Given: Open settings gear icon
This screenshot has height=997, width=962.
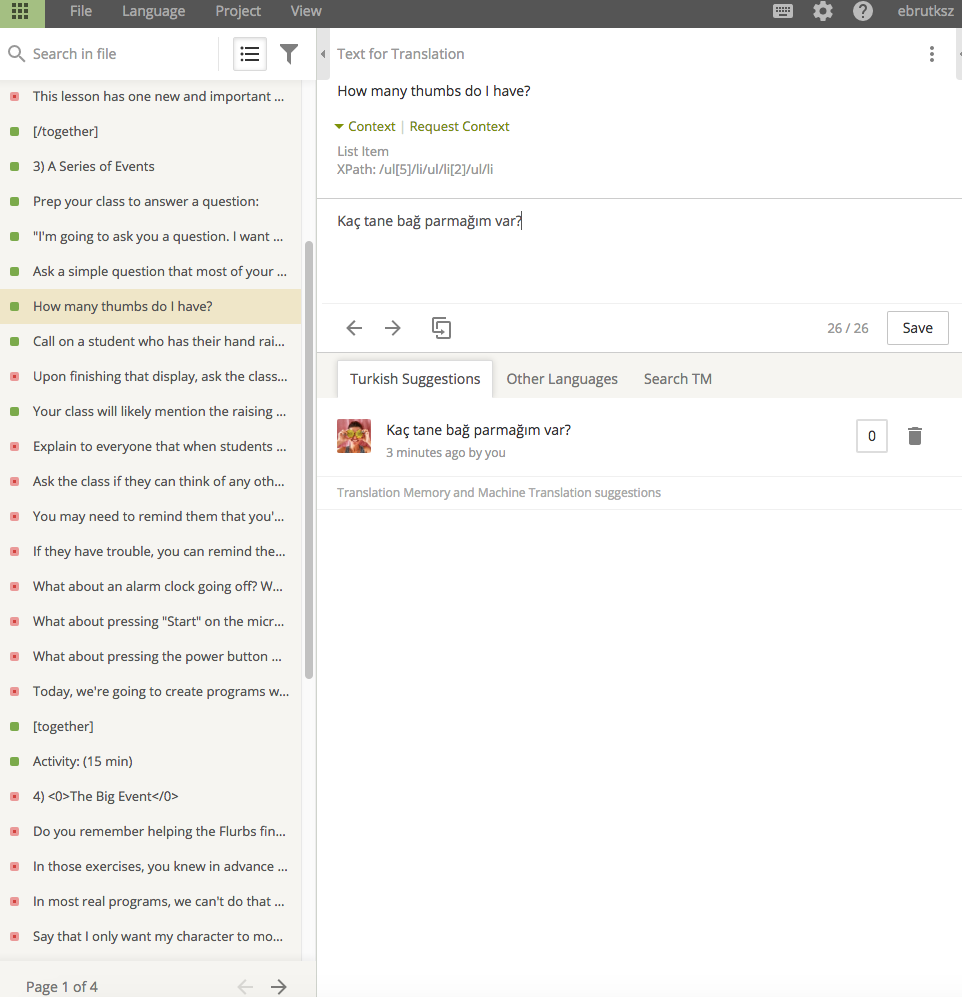Looking at the screenshot, I should 823,11.
